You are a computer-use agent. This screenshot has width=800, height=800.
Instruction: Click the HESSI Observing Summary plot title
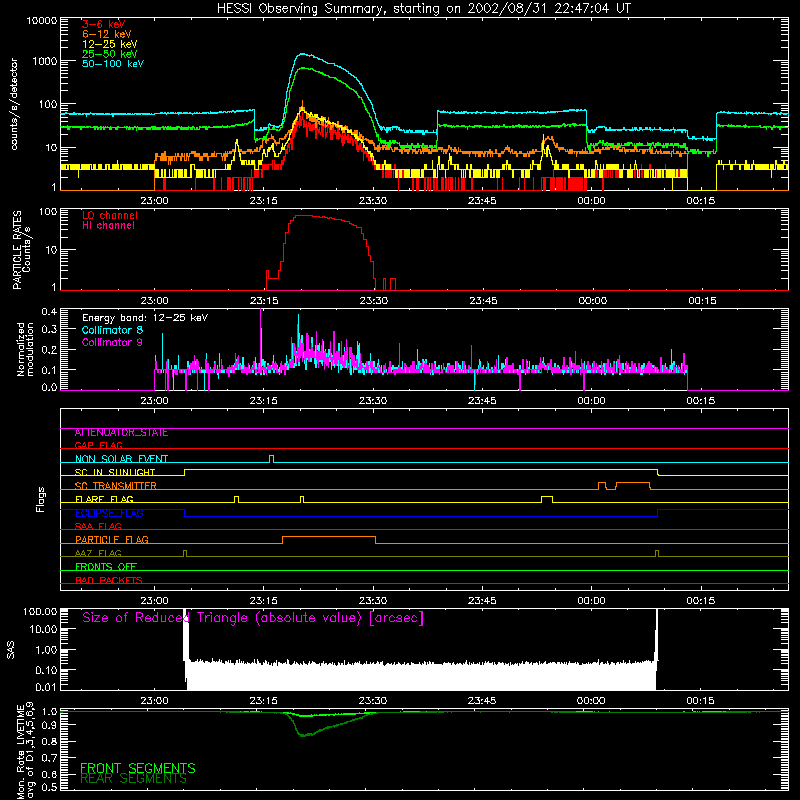423,8
